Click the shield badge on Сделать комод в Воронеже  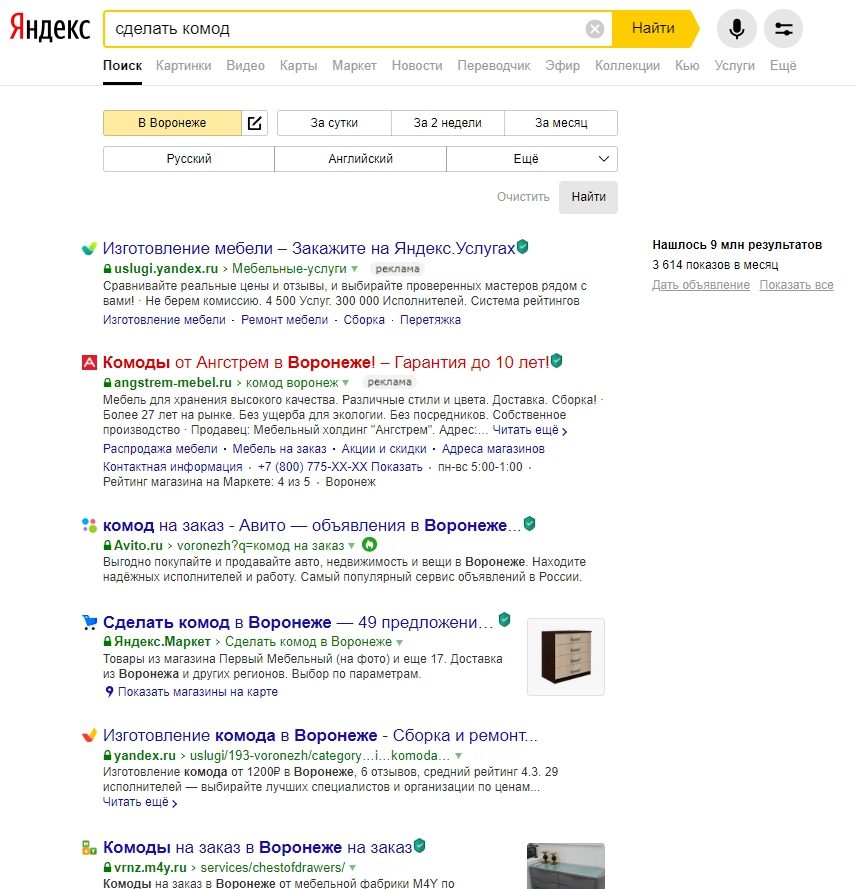[x=505, y=620]
